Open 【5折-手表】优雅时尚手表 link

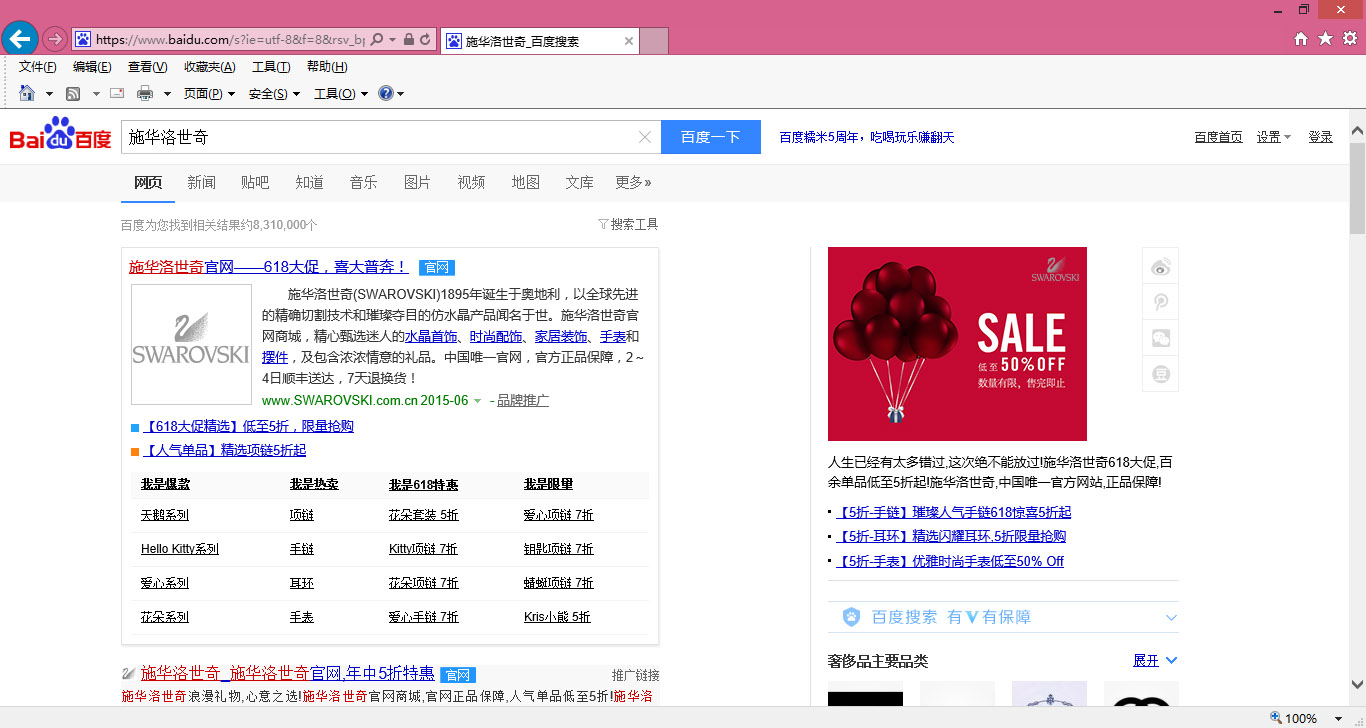tap(950, 561)
